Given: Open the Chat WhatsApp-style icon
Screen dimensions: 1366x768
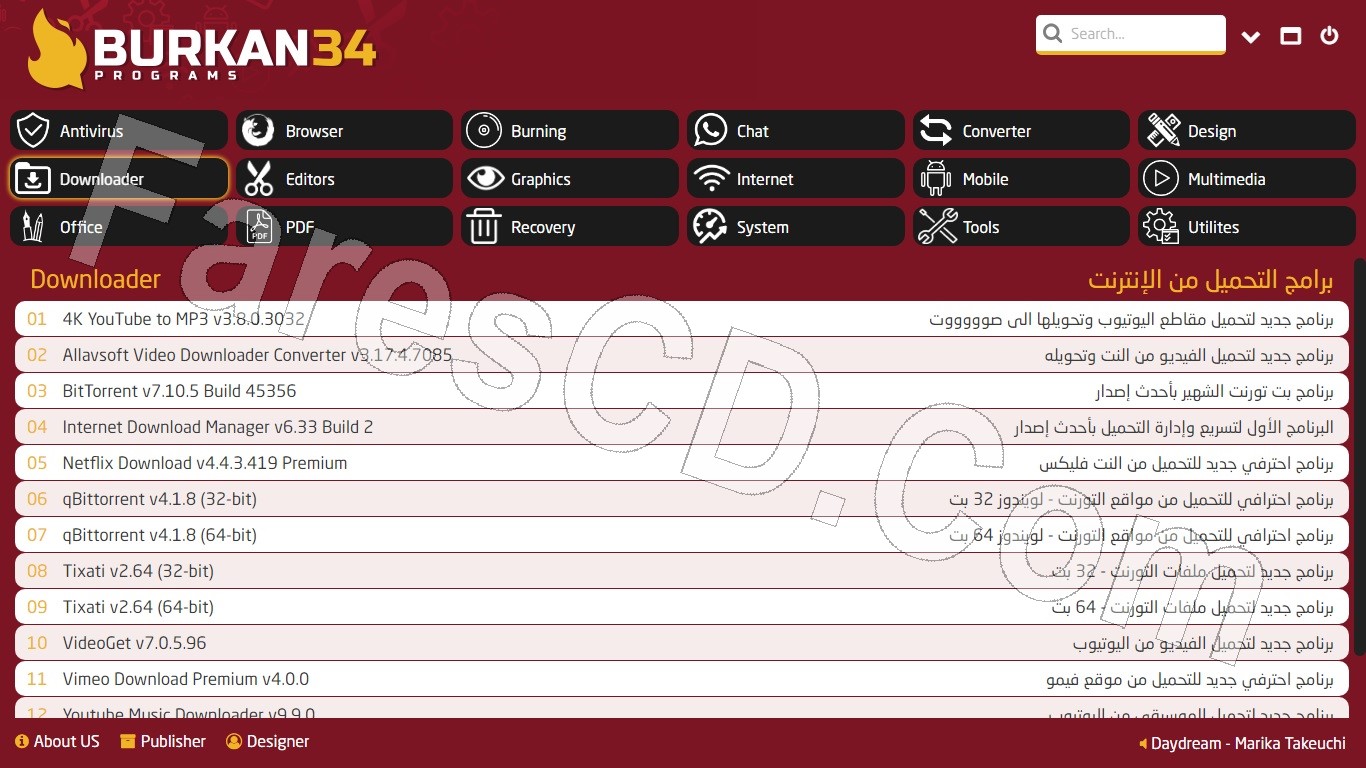Looking at the screenshot, I should [710, 131].
